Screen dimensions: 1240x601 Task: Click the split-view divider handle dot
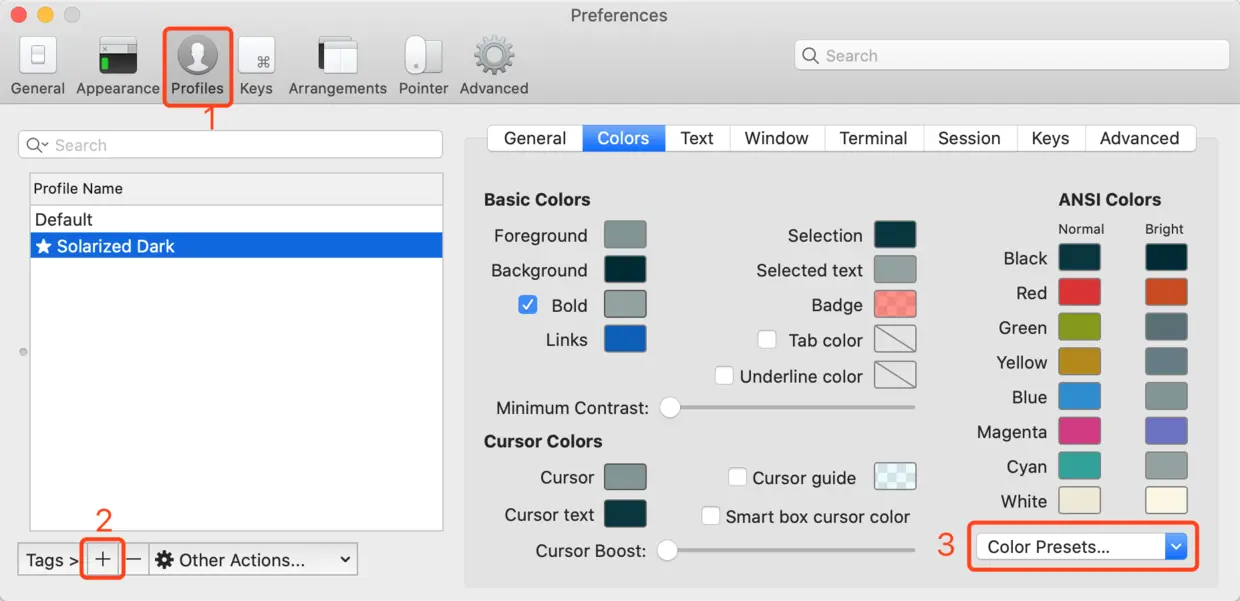(x=23, y=352)
